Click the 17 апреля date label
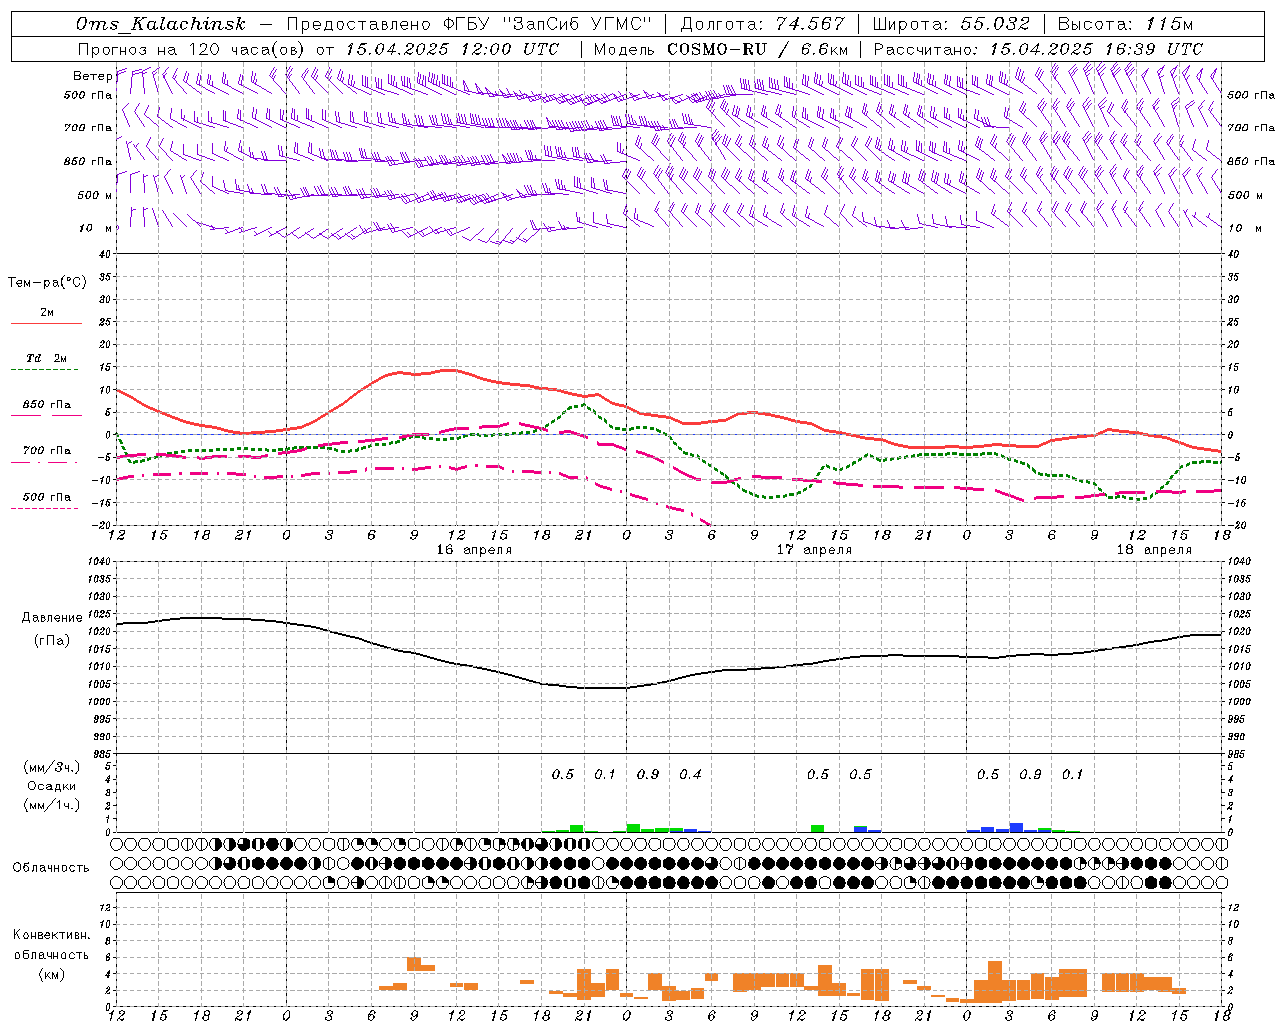 click(x=814, y=550)
